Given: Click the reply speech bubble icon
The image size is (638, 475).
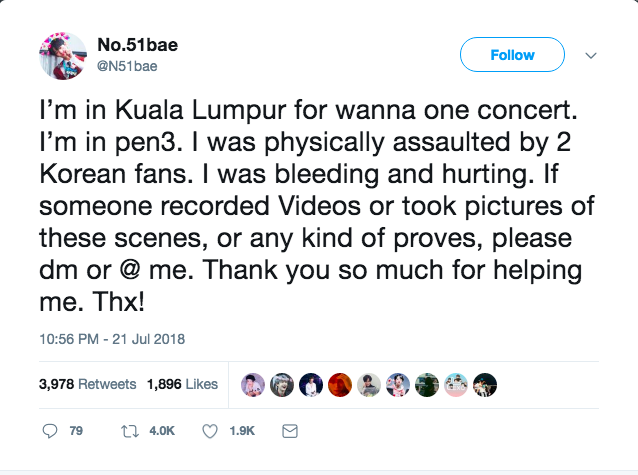Looking at the screenshot, I should (x=52, y=431).
